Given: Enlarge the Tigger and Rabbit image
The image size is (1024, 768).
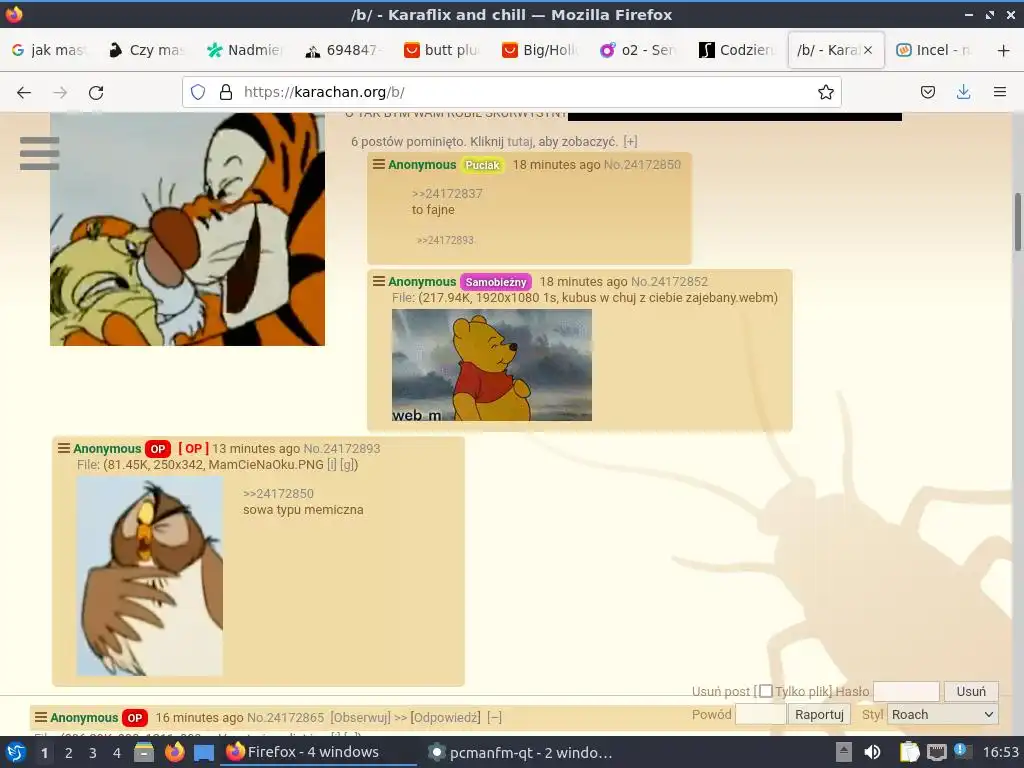Looking at the screenshot, I should click(187, 229).
